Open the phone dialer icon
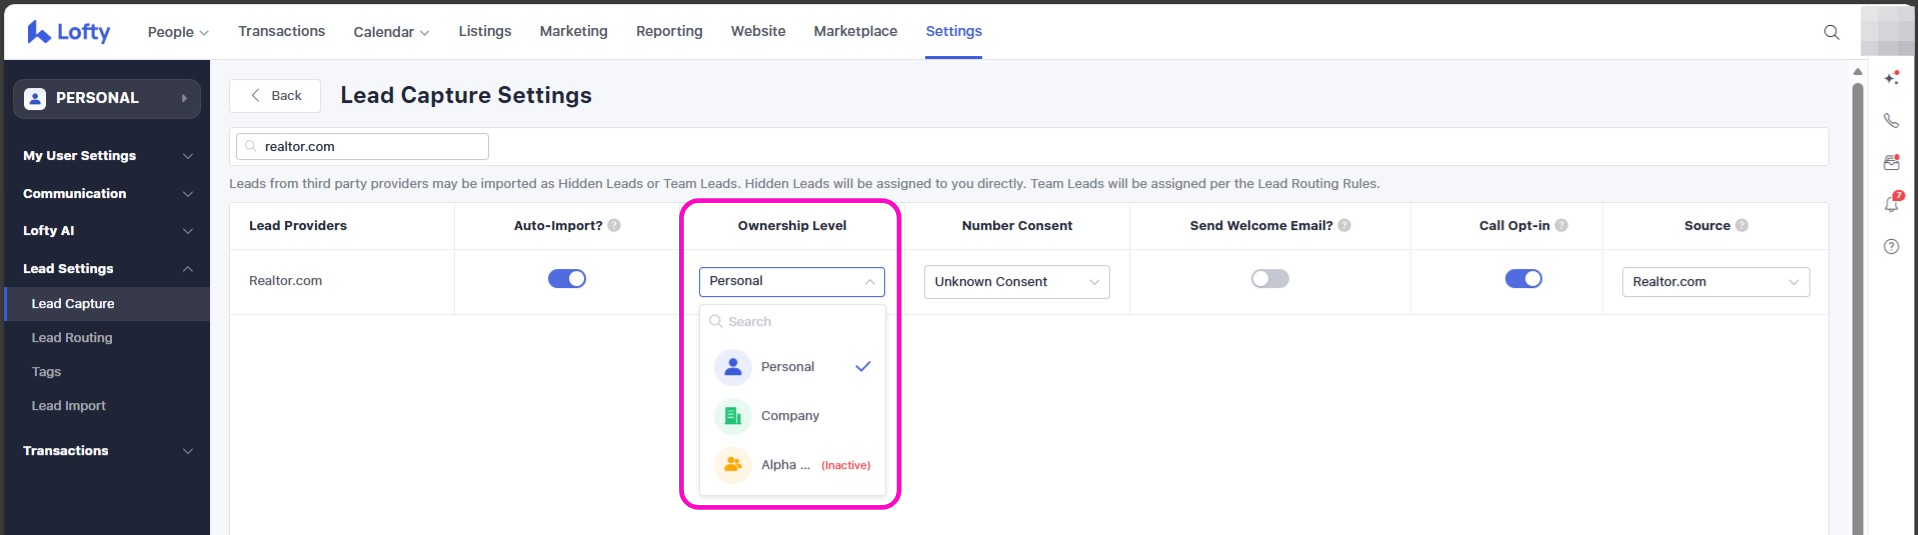 coord(1891,120)
